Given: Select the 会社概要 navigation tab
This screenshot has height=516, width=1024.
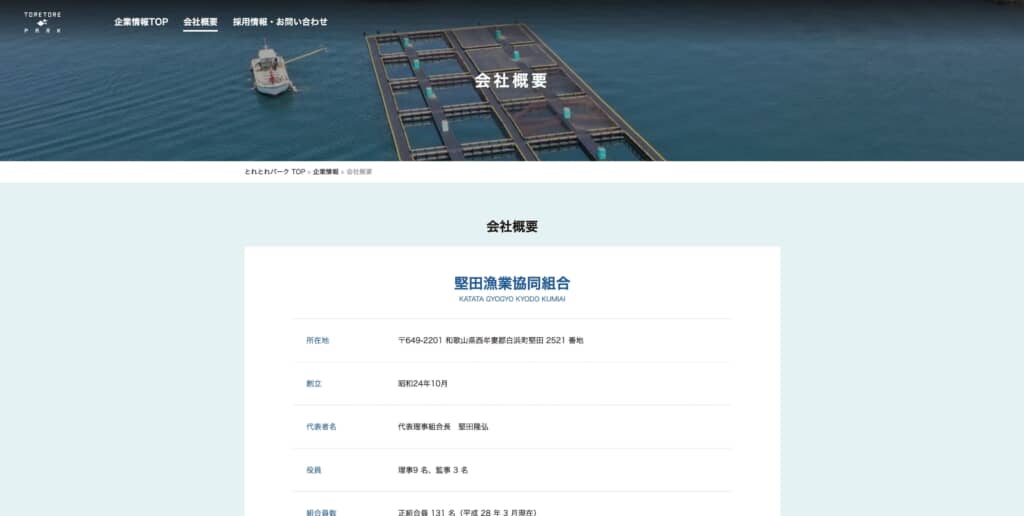Looking at the screenshot, I should point(200,22).
